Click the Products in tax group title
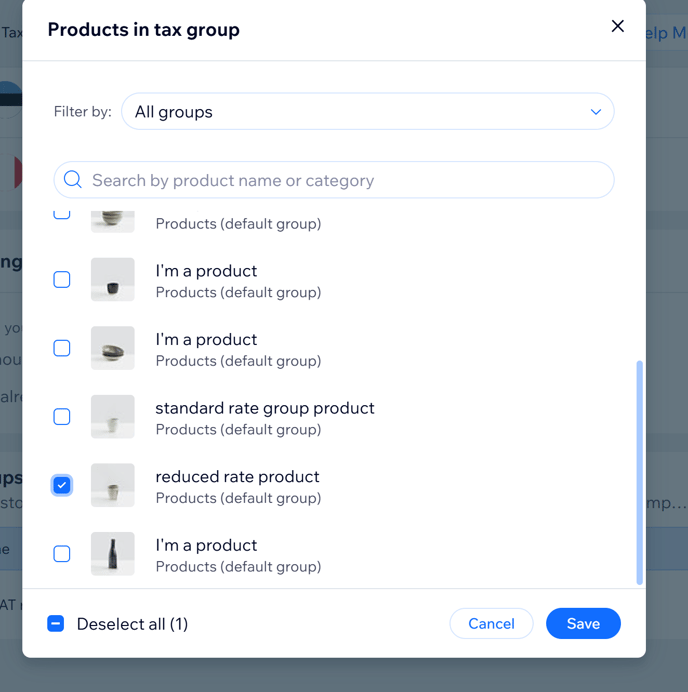Viewport: 688px width, 692px height. [x=143, y=30]
